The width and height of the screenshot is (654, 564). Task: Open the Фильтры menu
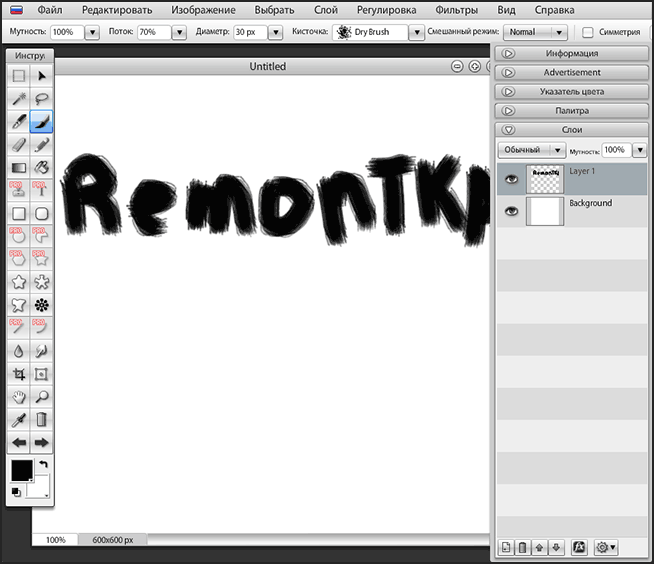coord(457,10)
